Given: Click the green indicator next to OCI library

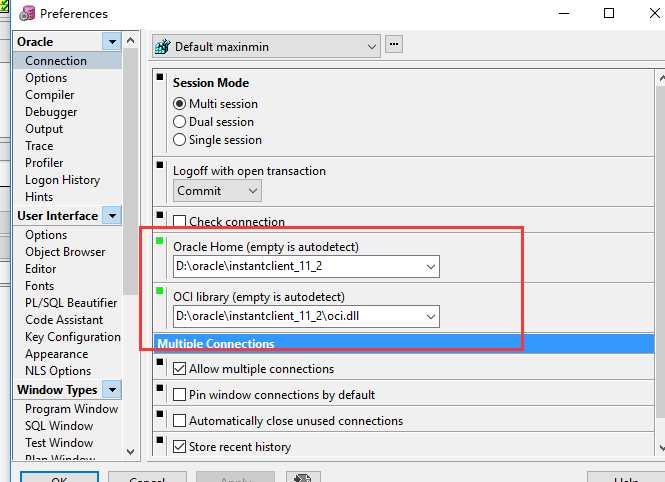Looking at the screenshot, I should [159, 291].
